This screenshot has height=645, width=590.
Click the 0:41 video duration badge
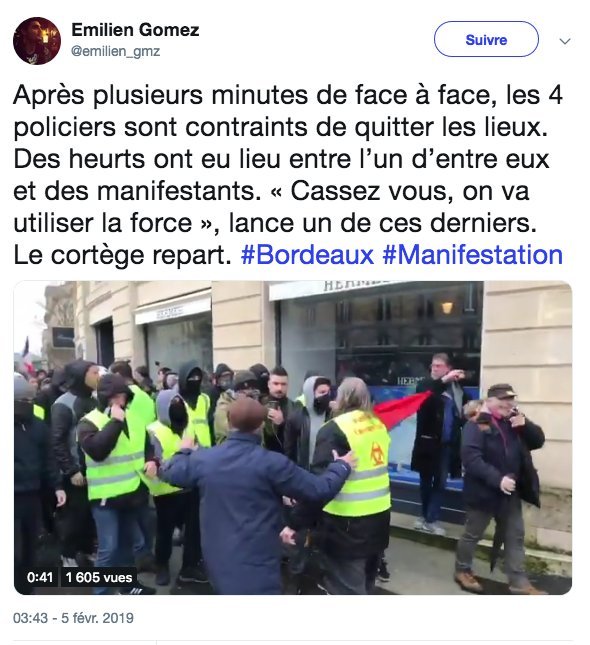tap(40, 577)
